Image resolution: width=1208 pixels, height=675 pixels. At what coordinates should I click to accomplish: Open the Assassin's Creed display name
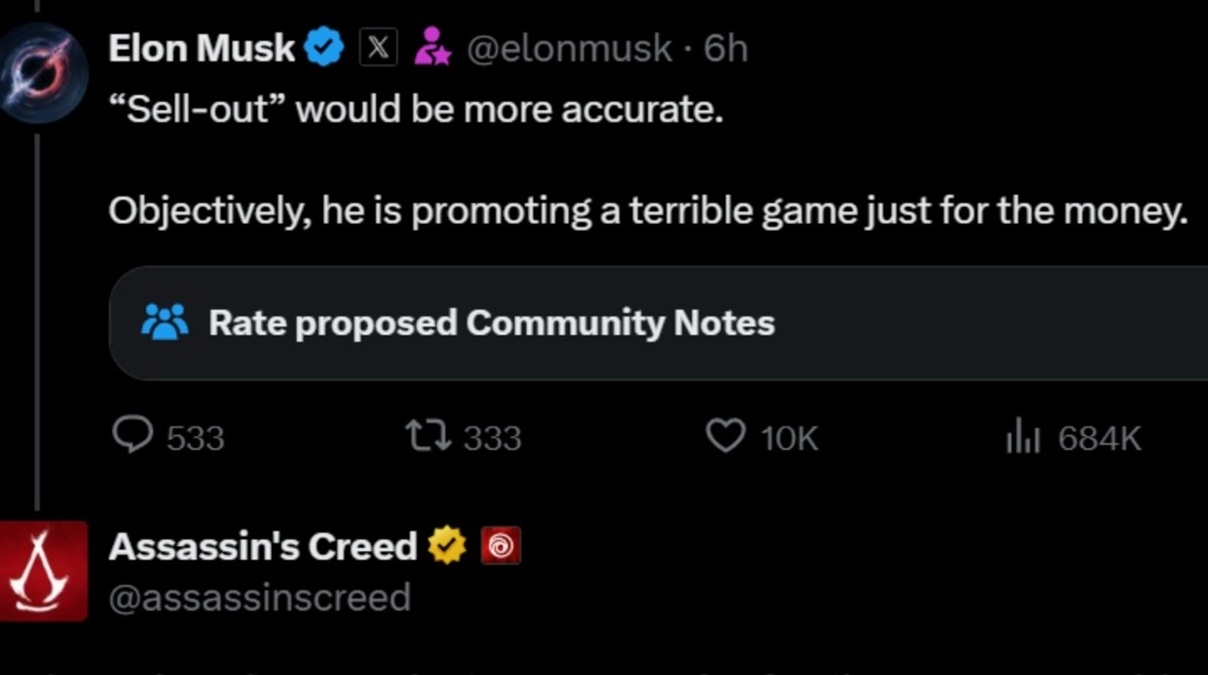tap(262, 546)
